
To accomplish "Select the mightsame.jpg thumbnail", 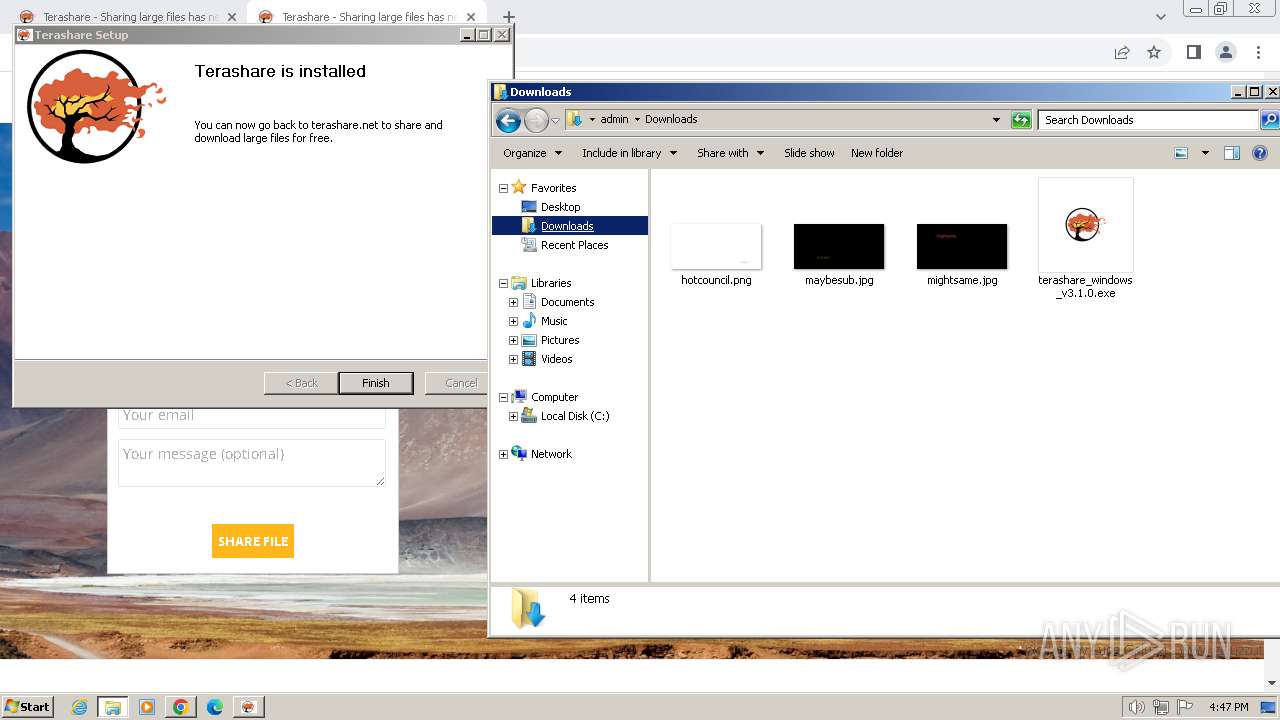I will (962, 246).
